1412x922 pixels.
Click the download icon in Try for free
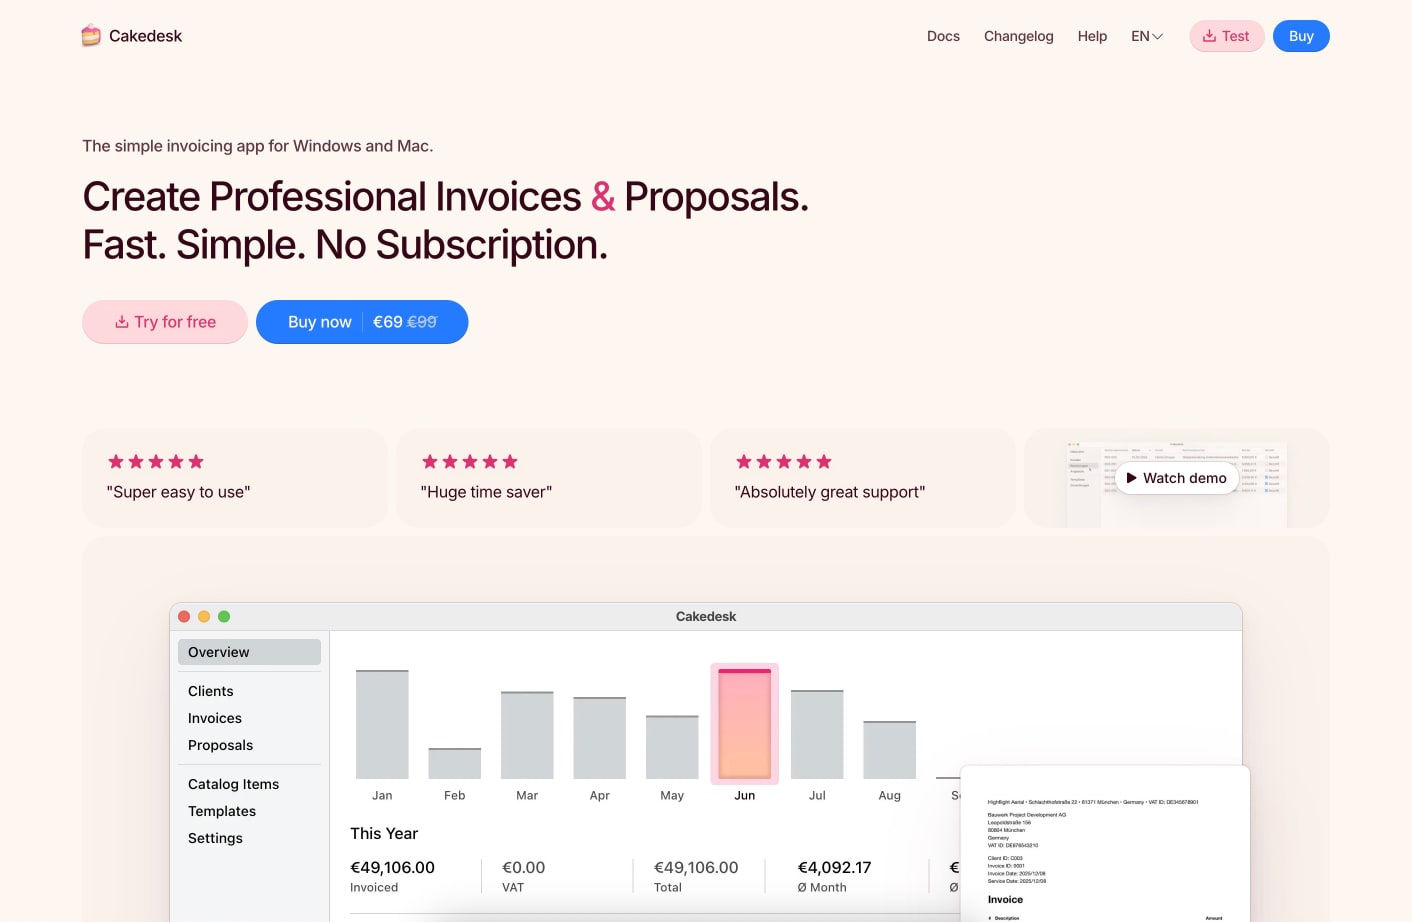pos(120,321)
